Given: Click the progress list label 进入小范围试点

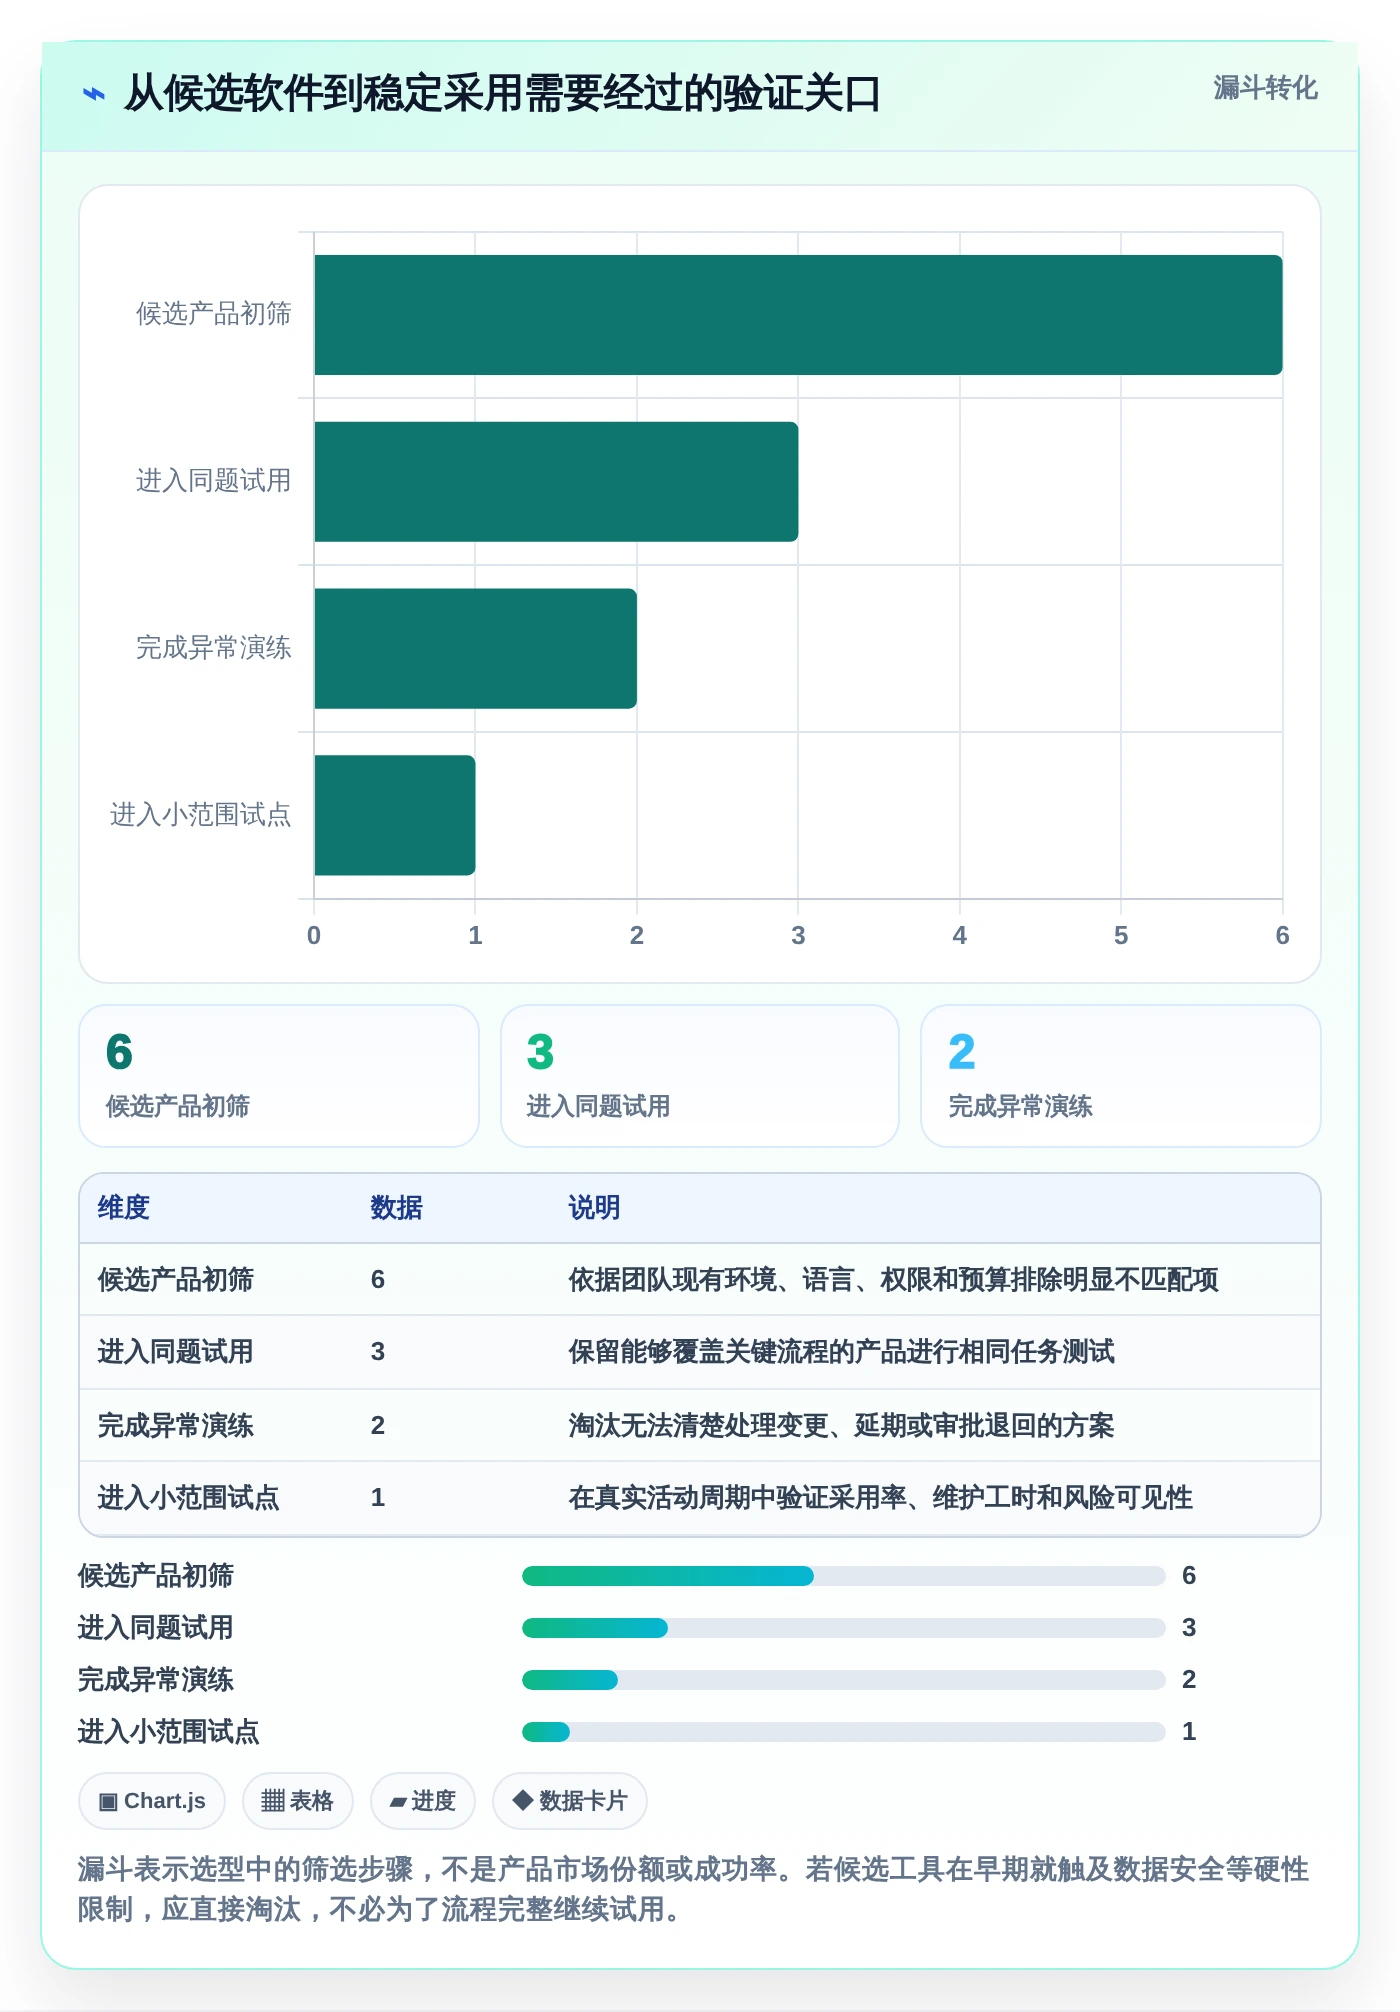Looking at the screenshot, I should tap(169, 1732).
